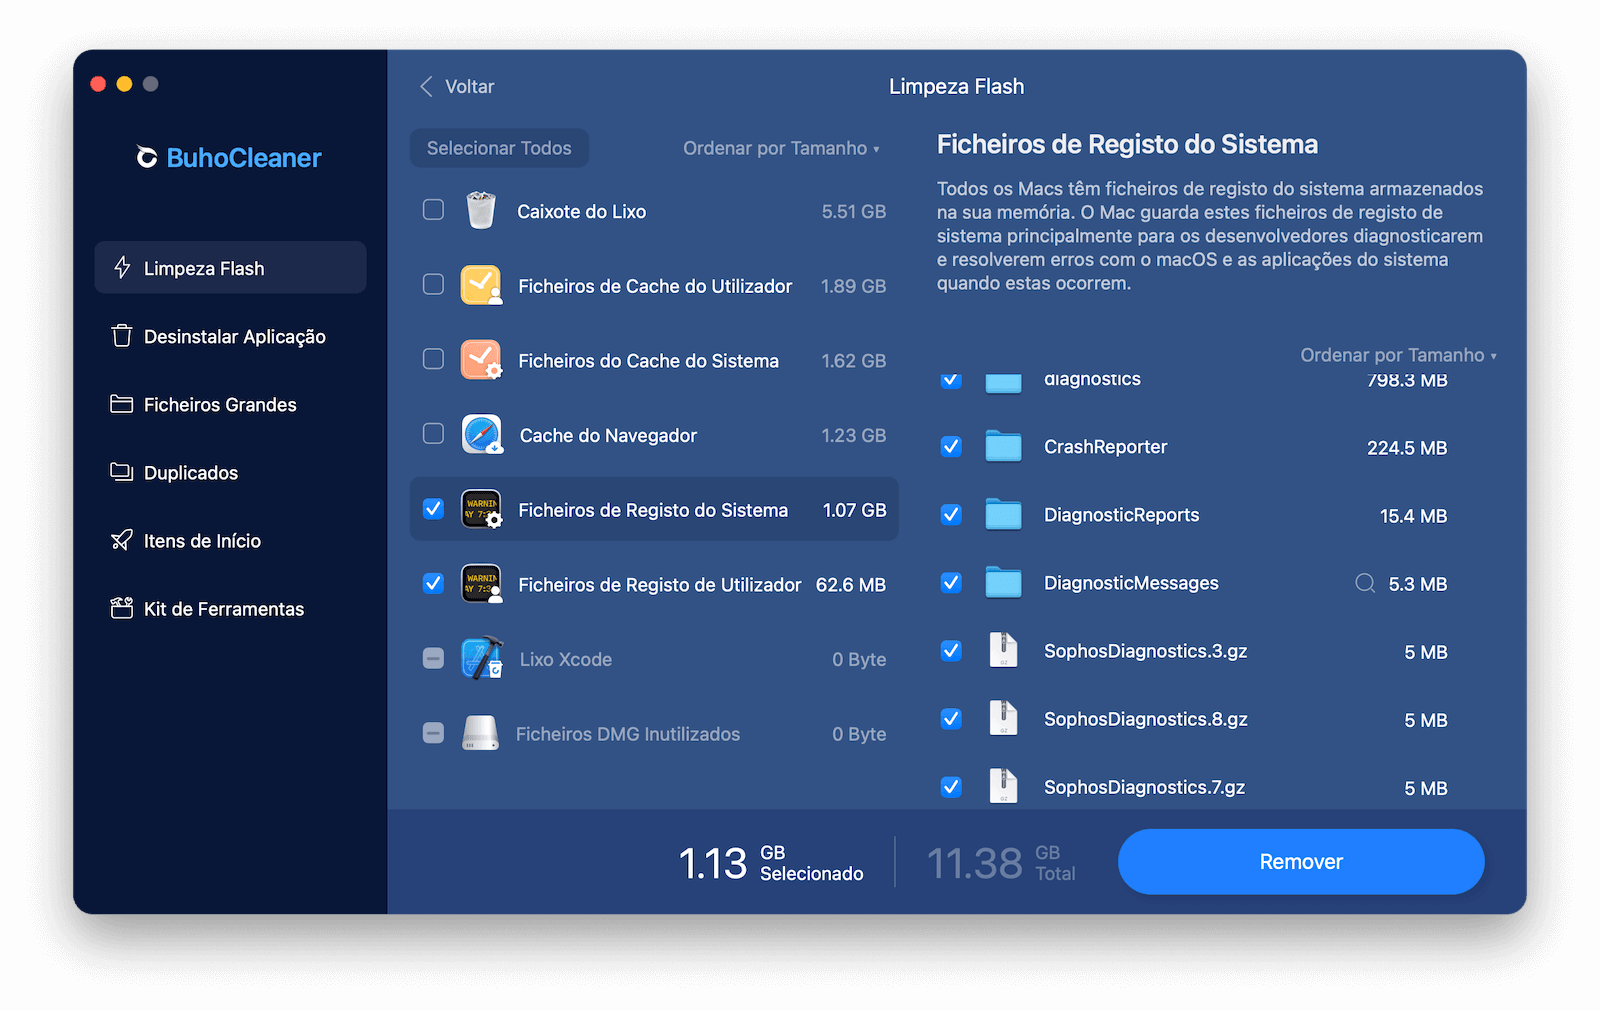Switch to Ficheiros Grandes section

[x=230, y=404]
